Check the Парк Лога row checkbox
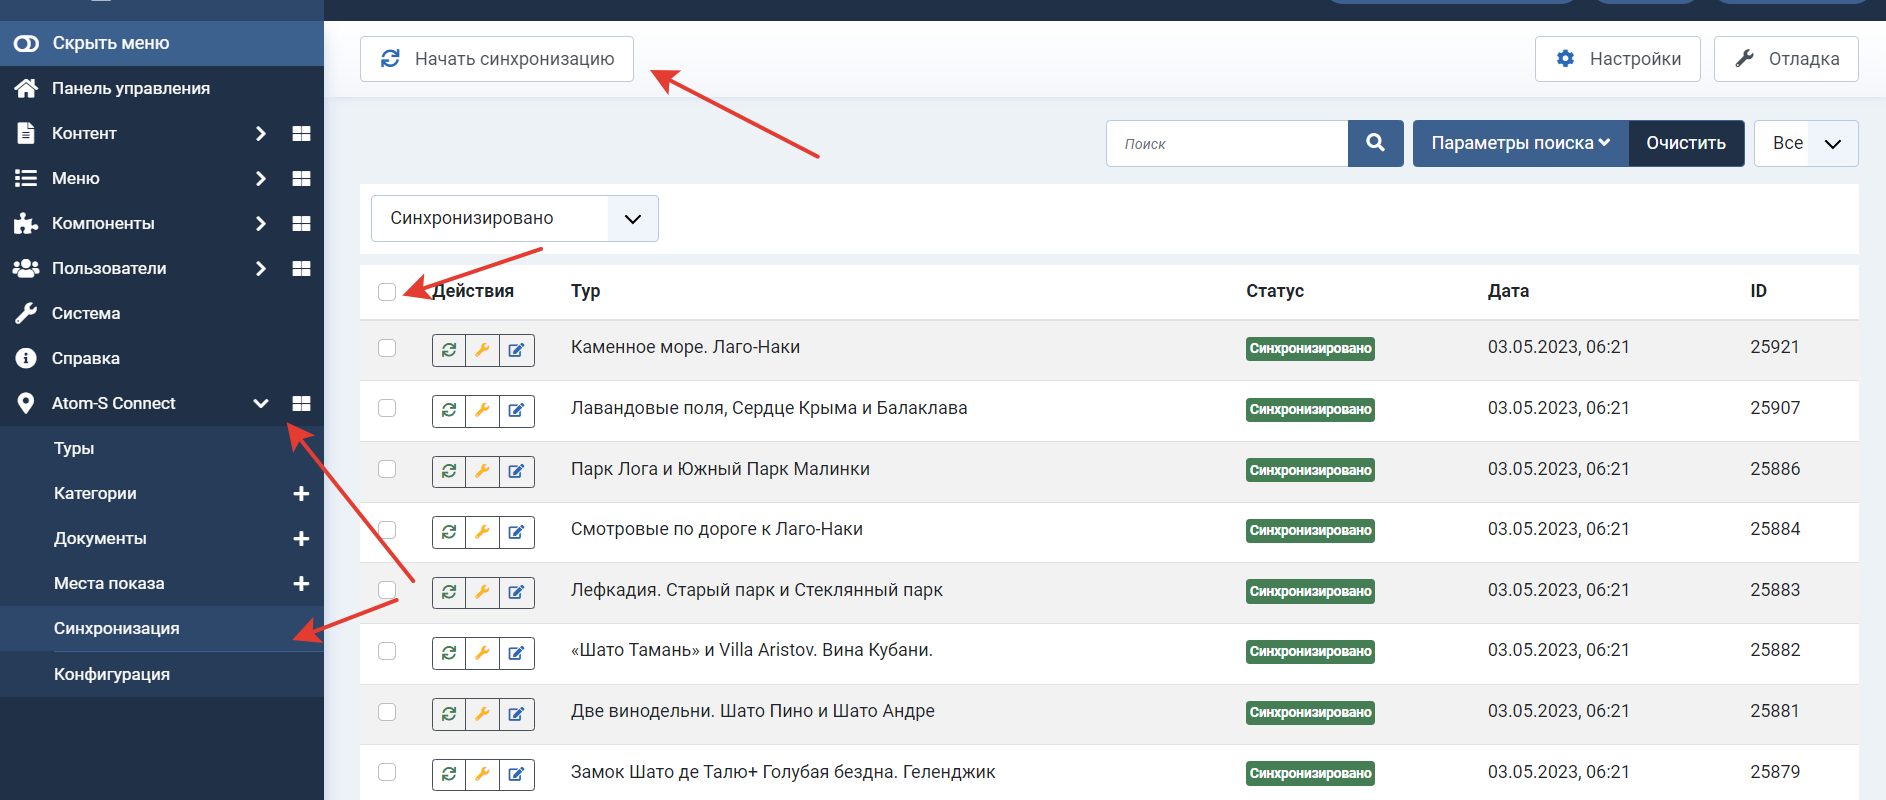1886x800 pixels. (387, 469)
